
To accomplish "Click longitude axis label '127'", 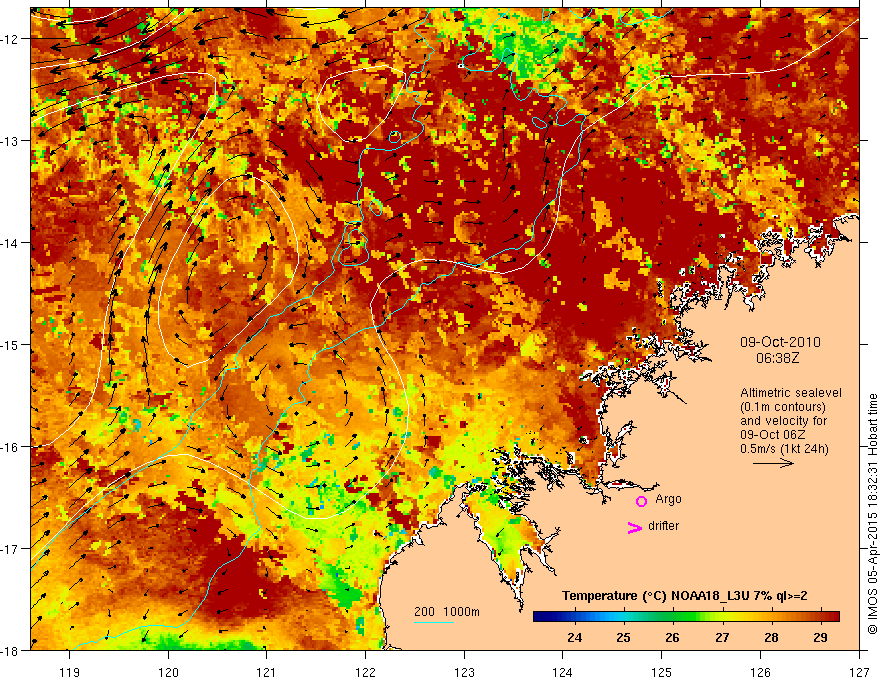I will (x=859, y=672).
